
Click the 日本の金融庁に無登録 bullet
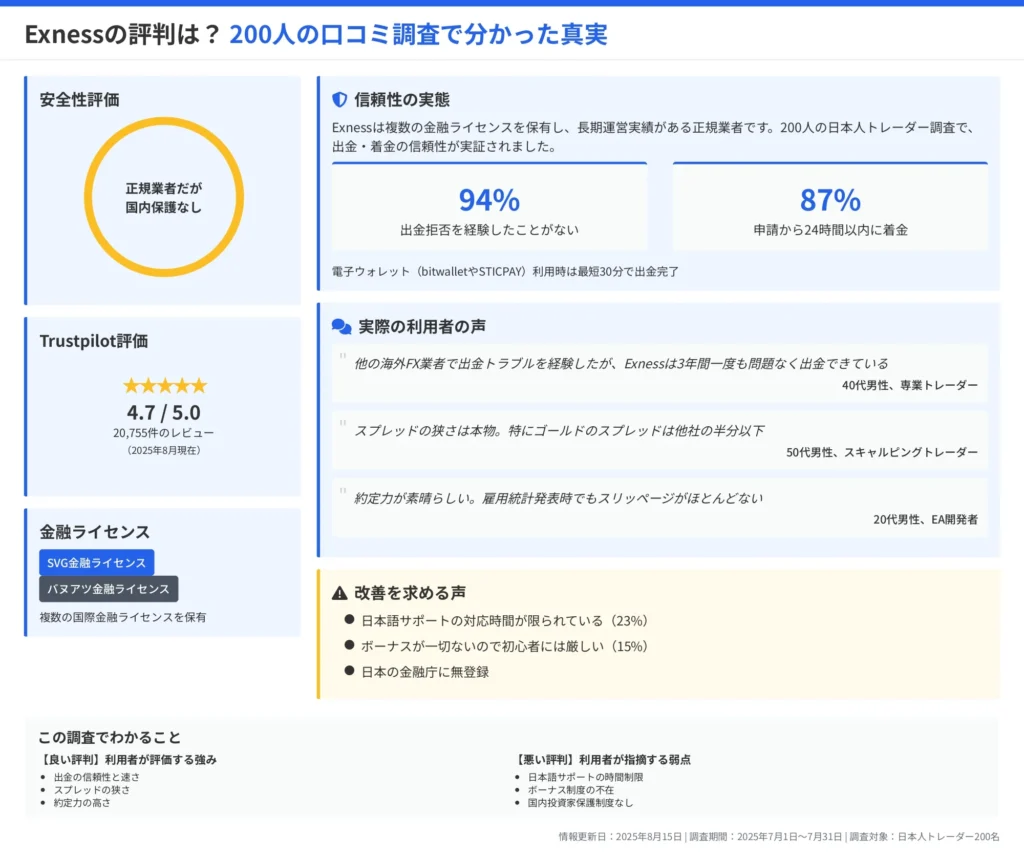(425, 671)
